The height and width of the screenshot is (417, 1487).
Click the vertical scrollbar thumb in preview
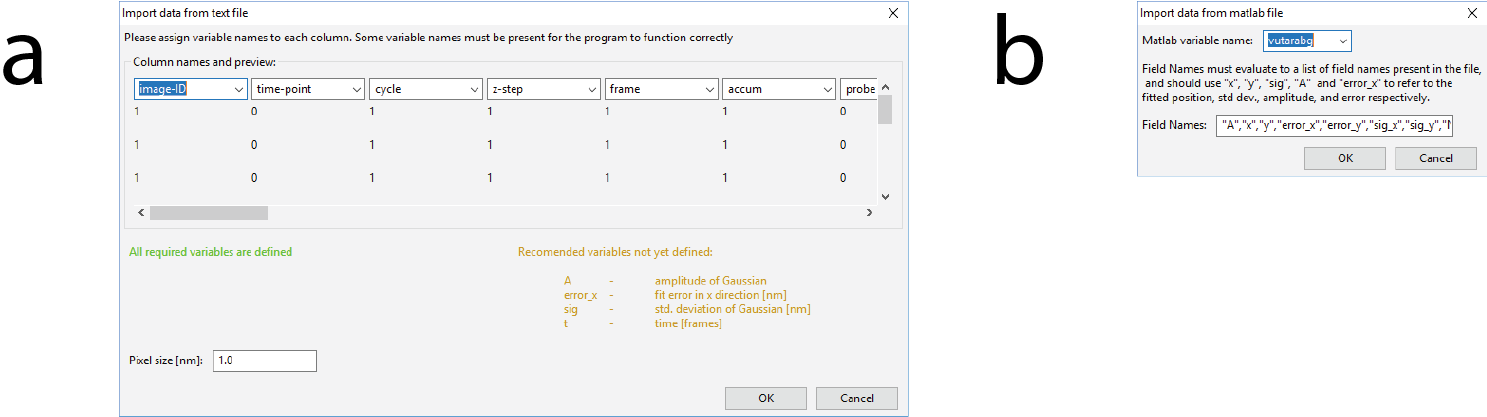click(x=885, y=110)
